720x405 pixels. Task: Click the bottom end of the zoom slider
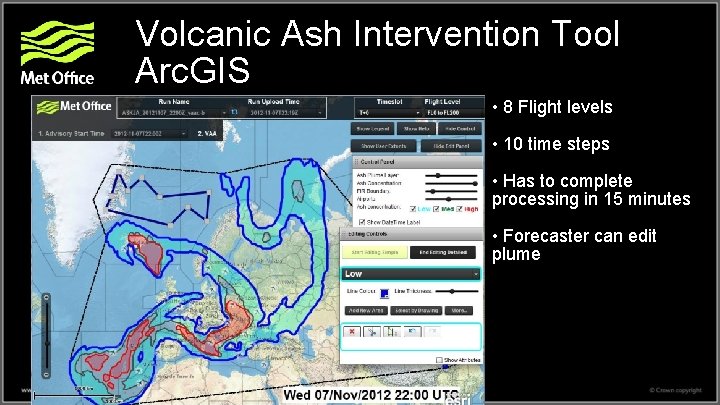(46, 375)
